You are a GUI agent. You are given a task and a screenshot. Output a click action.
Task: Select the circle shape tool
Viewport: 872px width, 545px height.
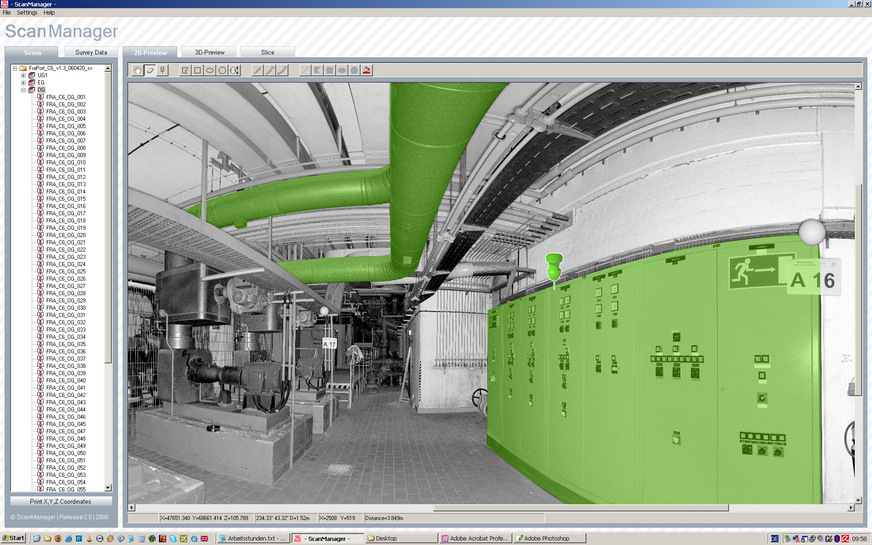pos(222,70)
